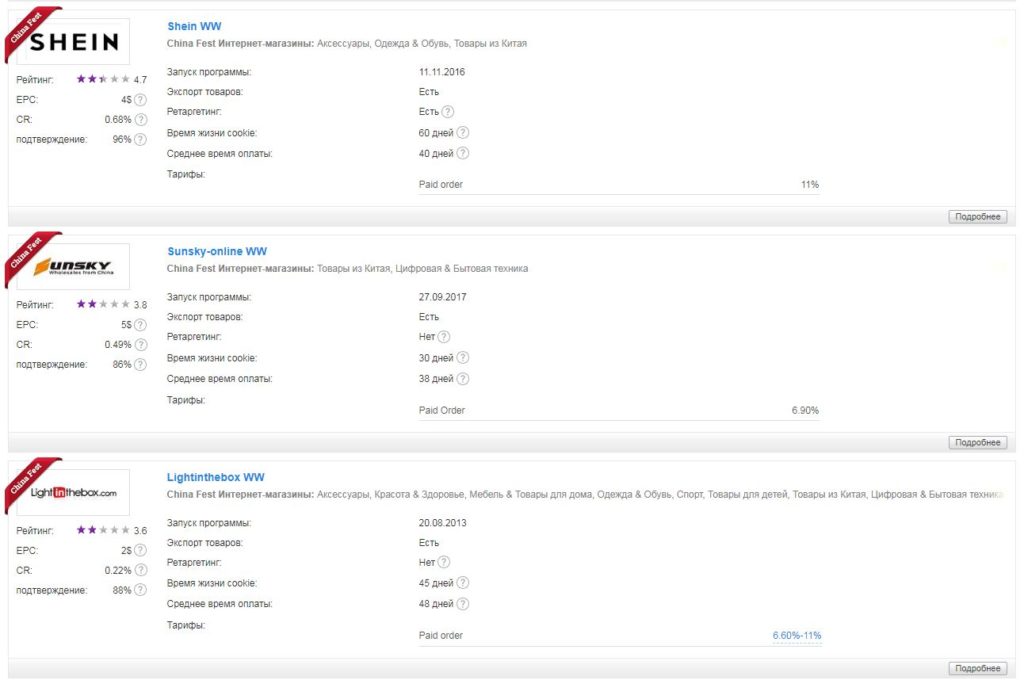The height and width of the screenshot is (680, 1024).
Task: Click the Подробнее button for Lightinthebox
Action: coord(978,668)
